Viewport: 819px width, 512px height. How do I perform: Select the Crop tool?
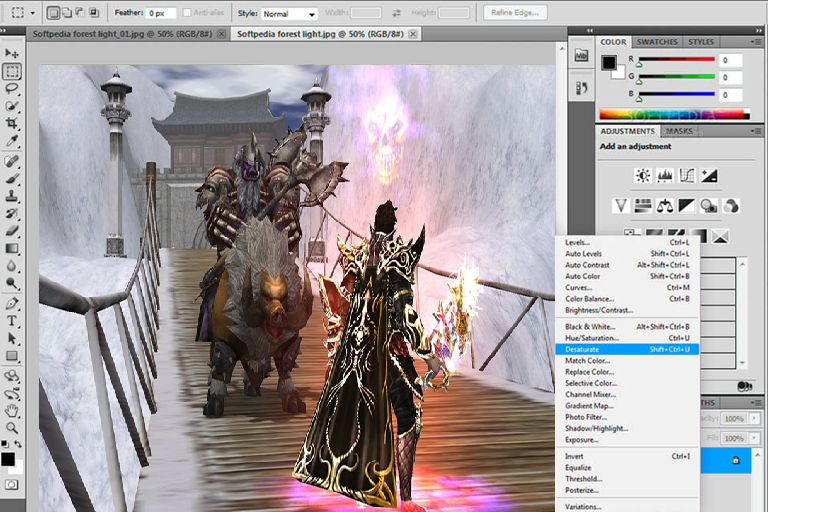[11, 123]
